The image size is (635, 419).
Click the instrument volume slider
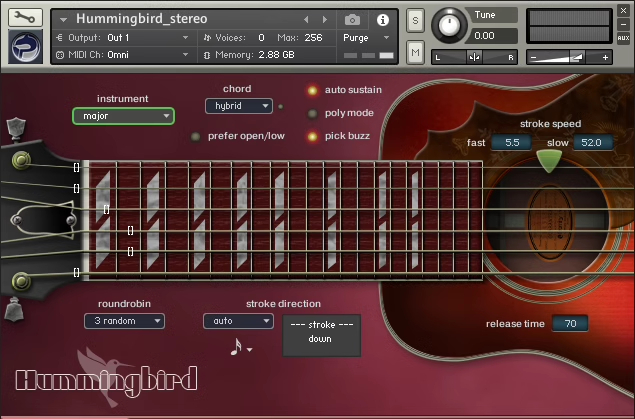569,57
